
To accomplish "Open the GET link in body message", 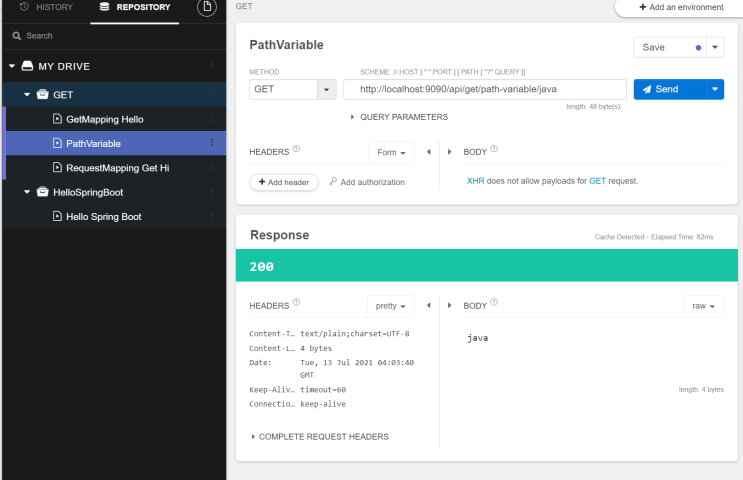I will tap(597, 181).
